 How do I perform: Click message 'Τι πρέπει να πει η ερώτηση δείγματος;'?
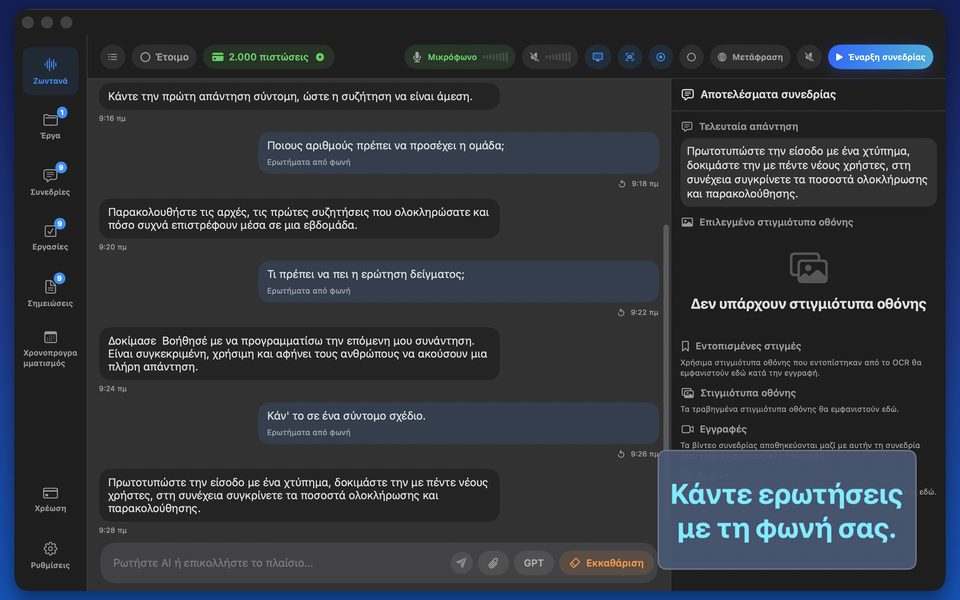pyautogui.click(x=459, y=281)
